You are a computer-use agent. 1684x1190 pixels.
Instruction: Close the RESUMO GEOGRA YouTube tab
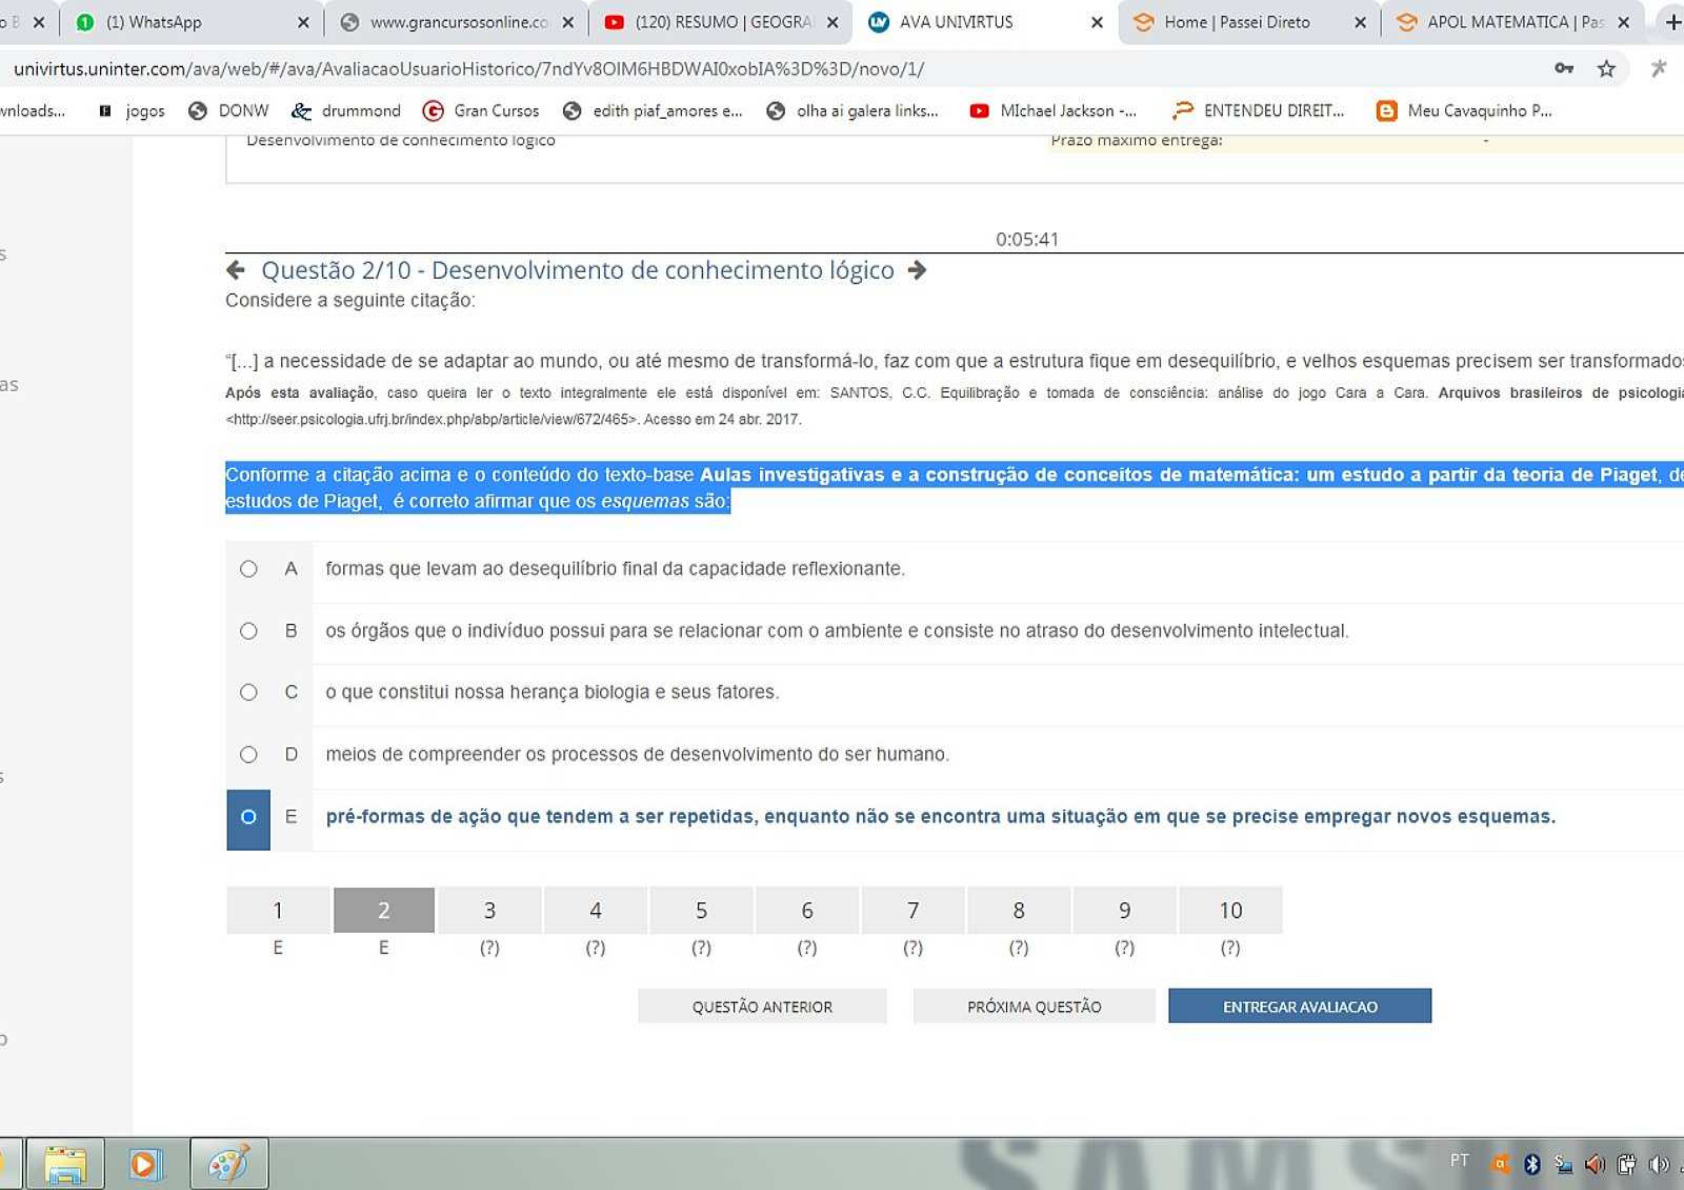[x=832, y=22]
